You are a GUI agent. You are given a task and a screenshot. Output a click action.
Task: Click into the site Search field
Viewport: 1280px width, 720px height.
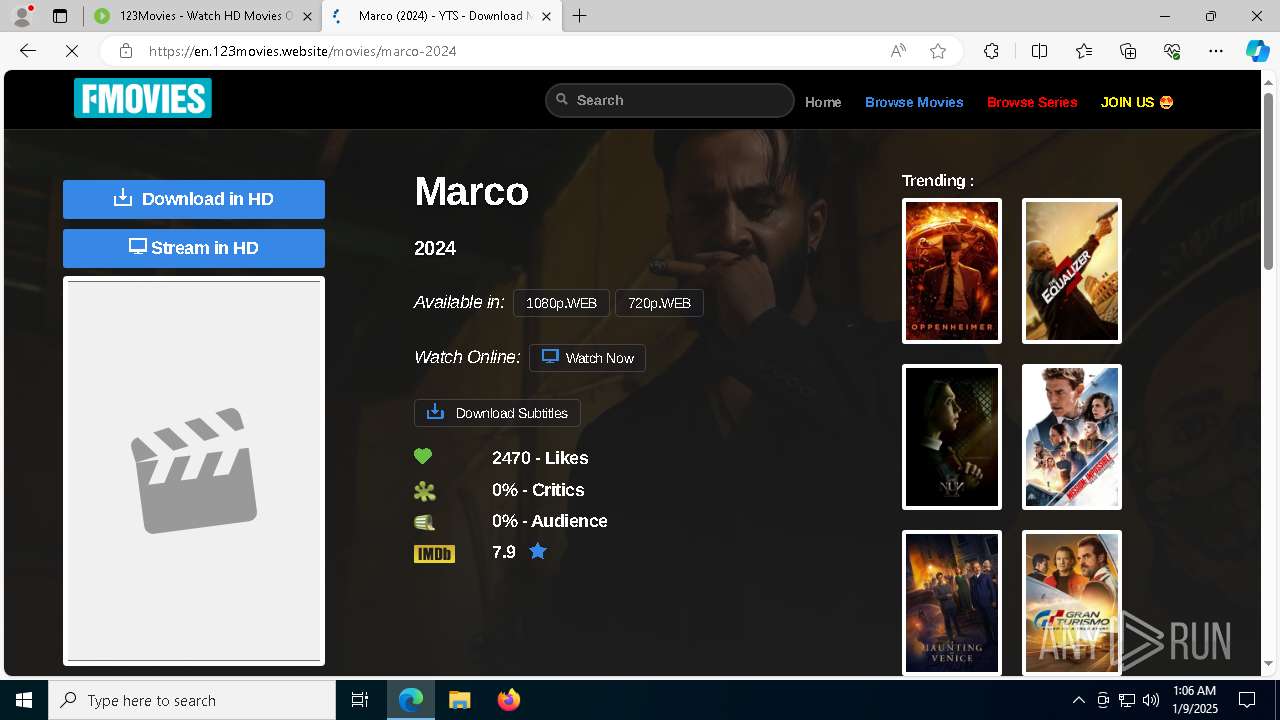coord(670,100)
